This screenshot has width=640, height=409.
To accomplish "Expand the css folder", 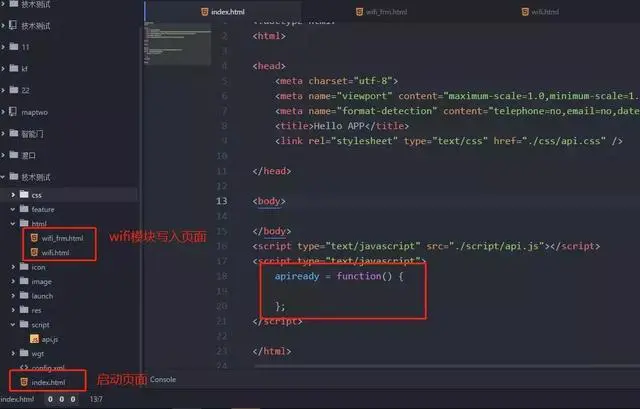I will pos(13,195).
